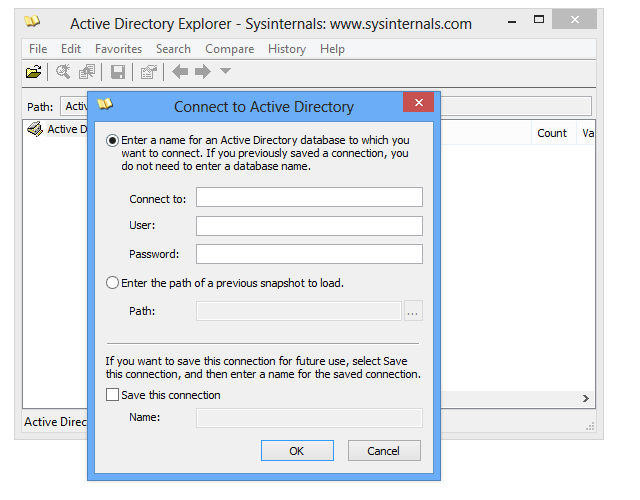640x500 pixels.
Task: Open the Compare menu
Action: 229,49
